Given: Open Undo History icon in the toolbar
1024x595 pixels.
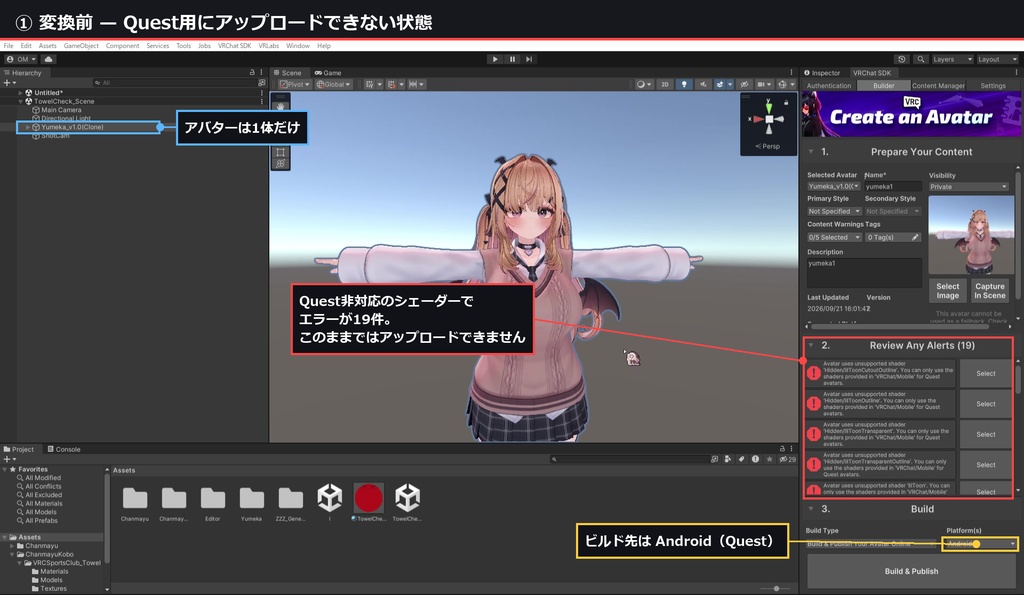Looking at the screenshot, I should coord(902,59).
